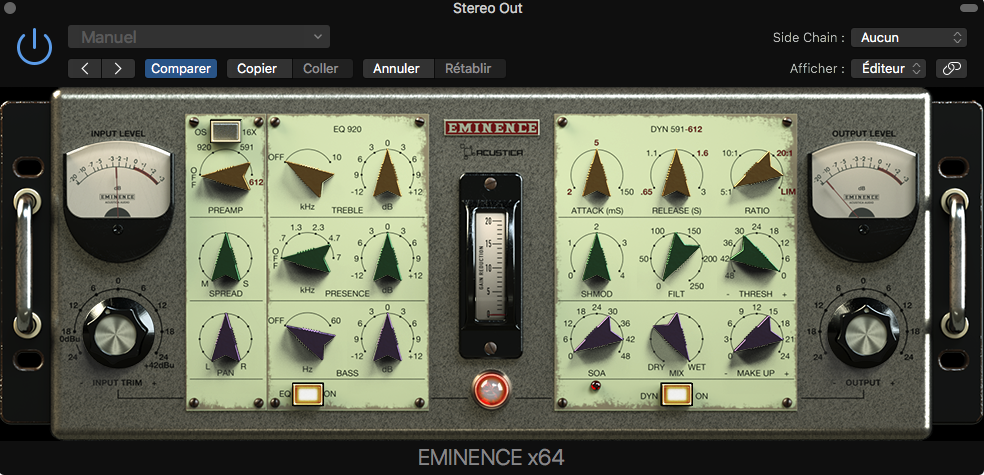Click the window close dot button
The image size is (984, 475).
(x=9, y=9)
